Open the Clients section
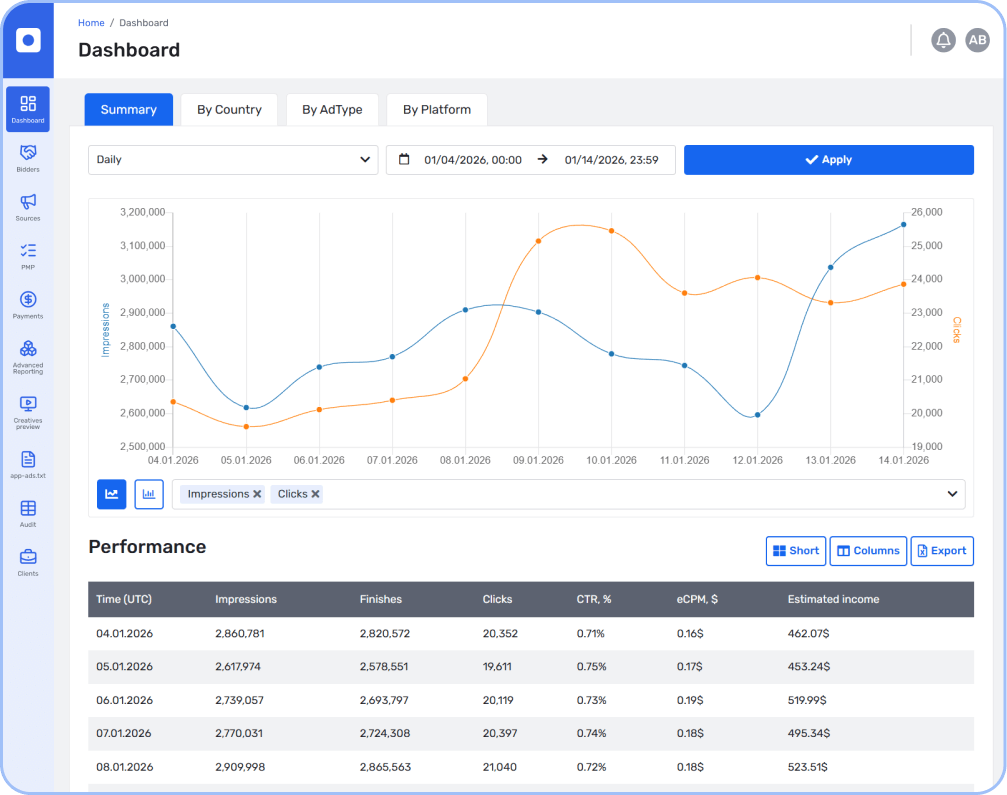This screenshot has height=795, width=1007. (x=27, y=560)
